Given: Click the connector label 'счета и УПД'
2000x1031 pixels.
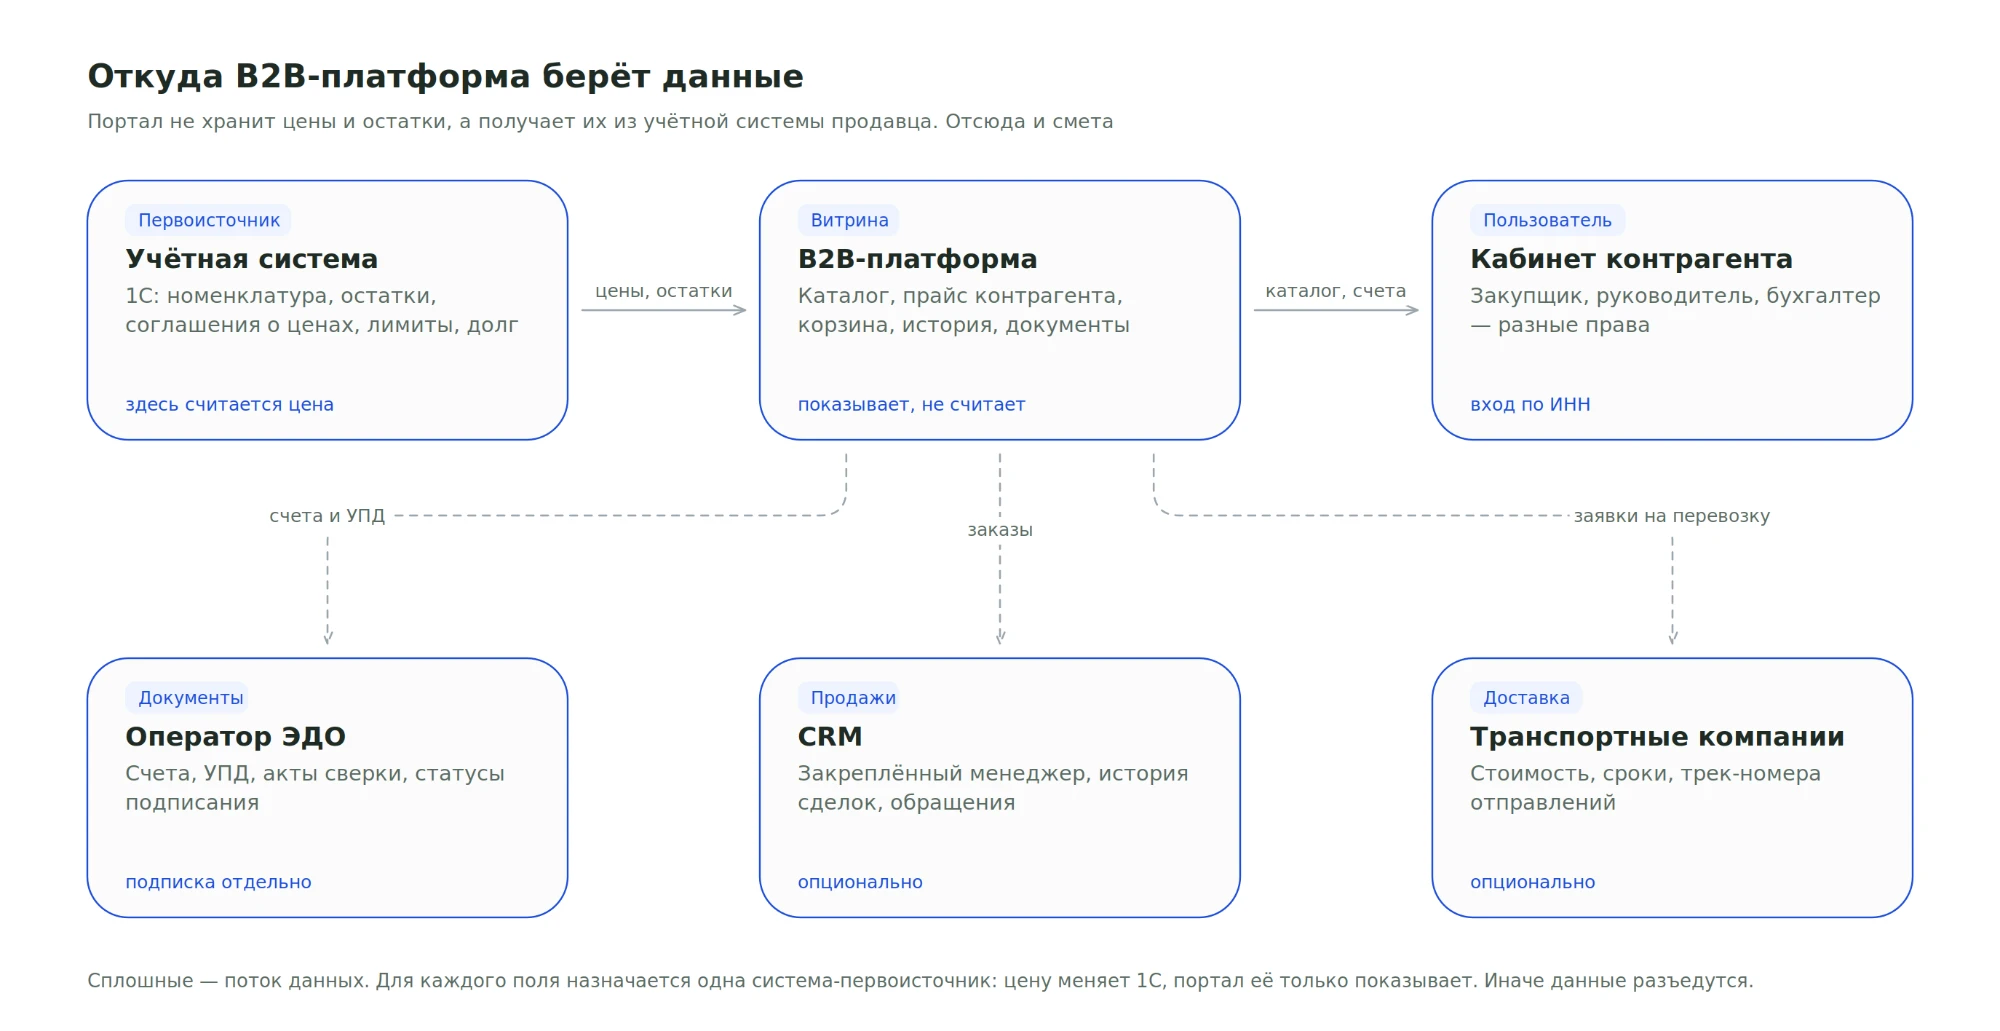Looking at the screenshot, I should click(x=327, y=516).
